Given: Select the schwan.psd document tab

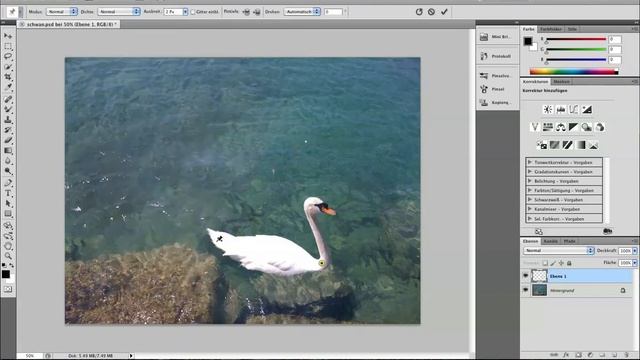Looking at the screenshot, I should click(68, 24).
